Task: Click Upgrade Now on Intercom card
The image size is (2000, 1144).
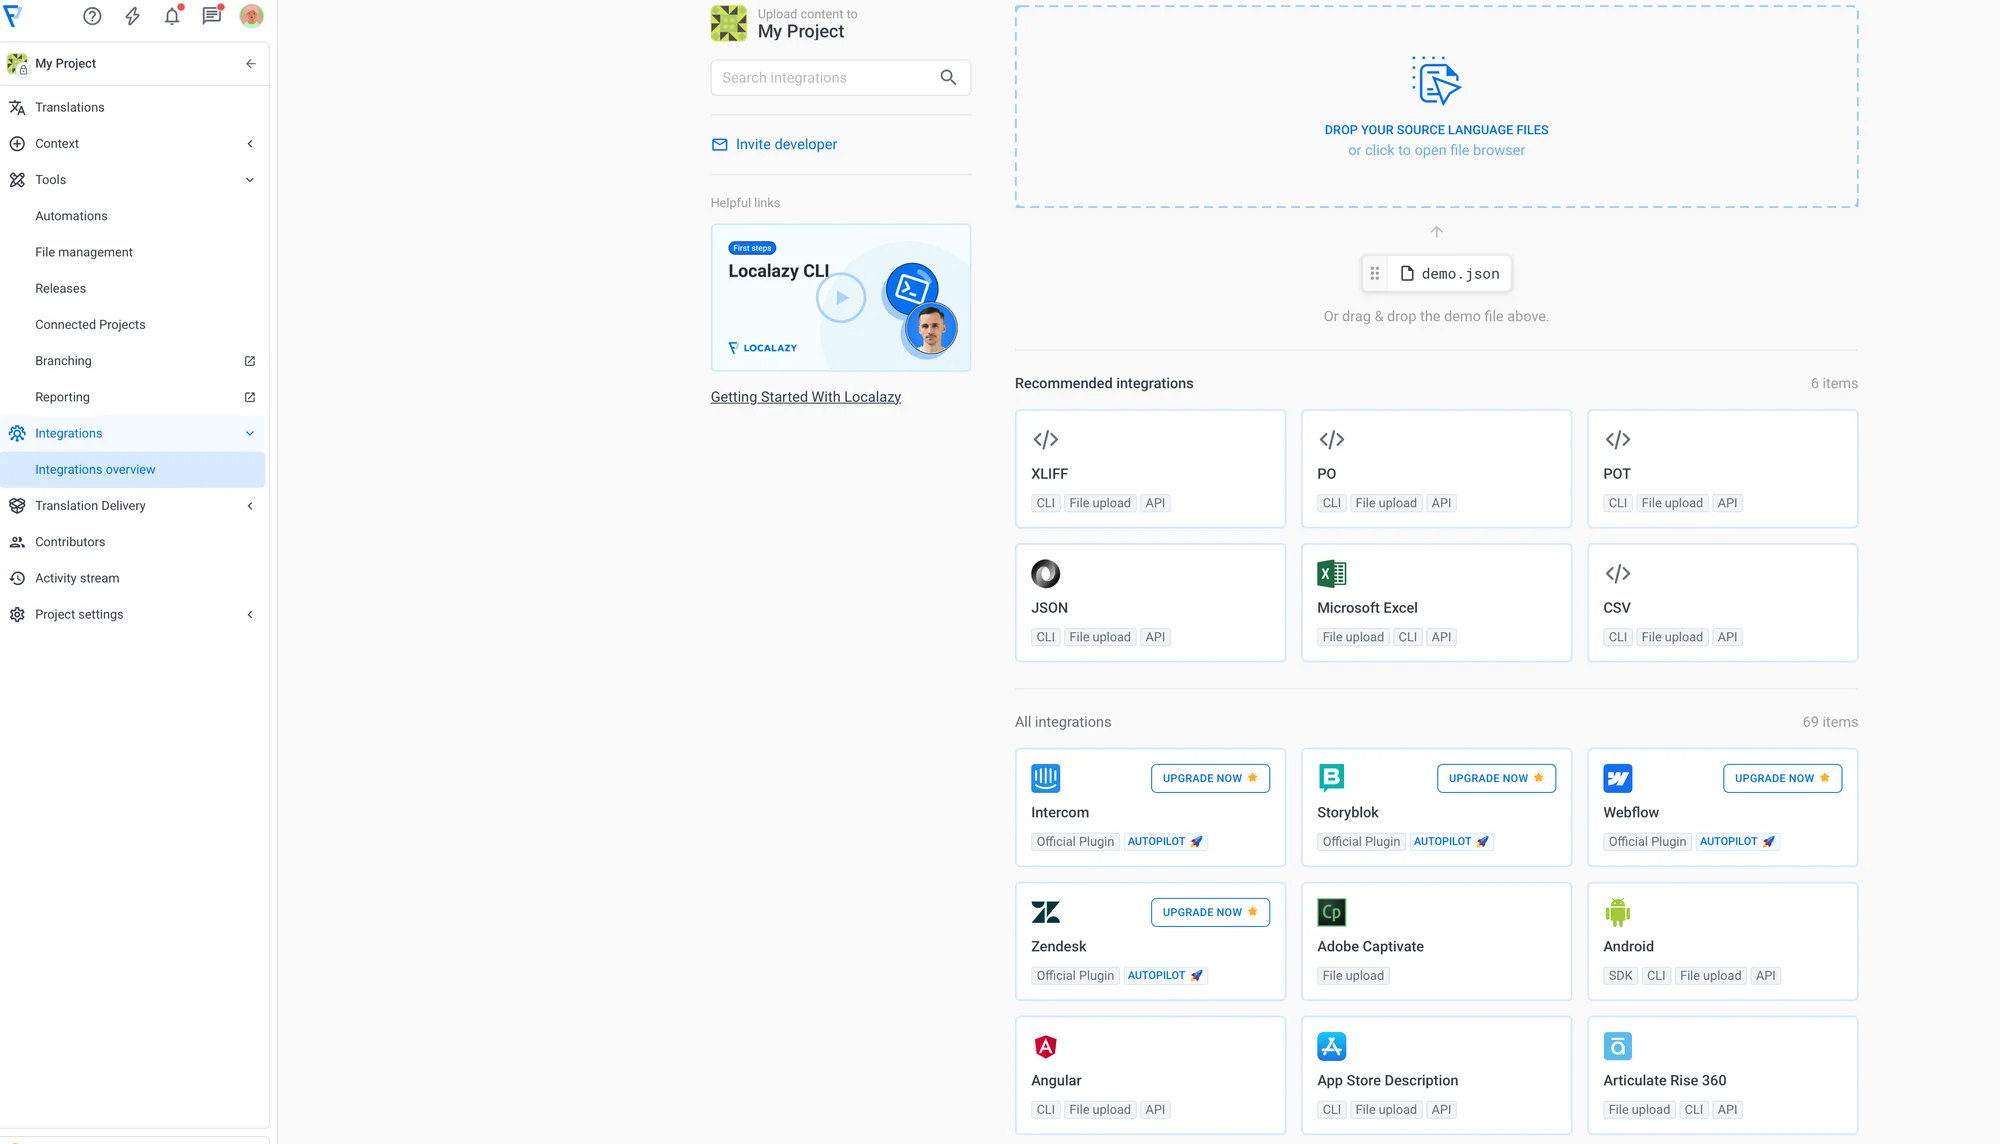Action: 1209,778
